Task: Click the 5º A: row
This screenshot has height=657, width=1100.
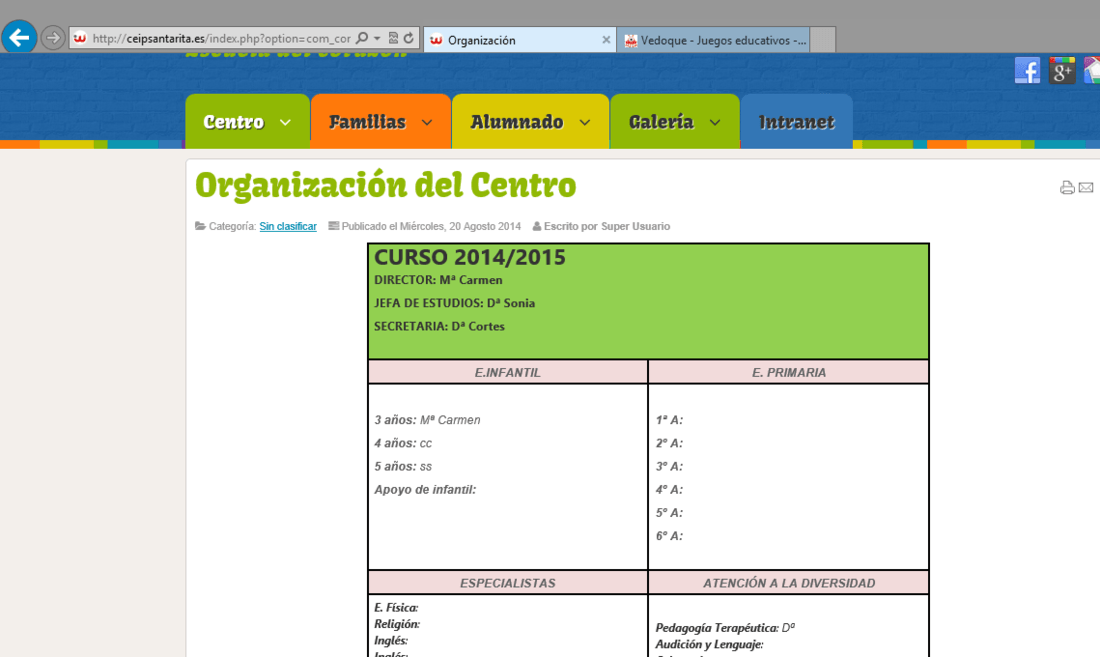Action: point(669,513)
